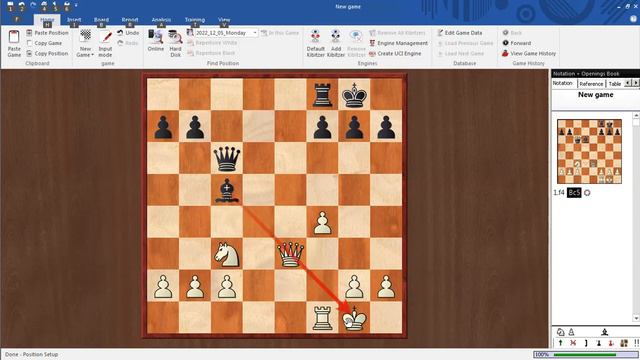Click highlighted move Bc5 in the notation
The image size is (640, 360).
[574, 193]
